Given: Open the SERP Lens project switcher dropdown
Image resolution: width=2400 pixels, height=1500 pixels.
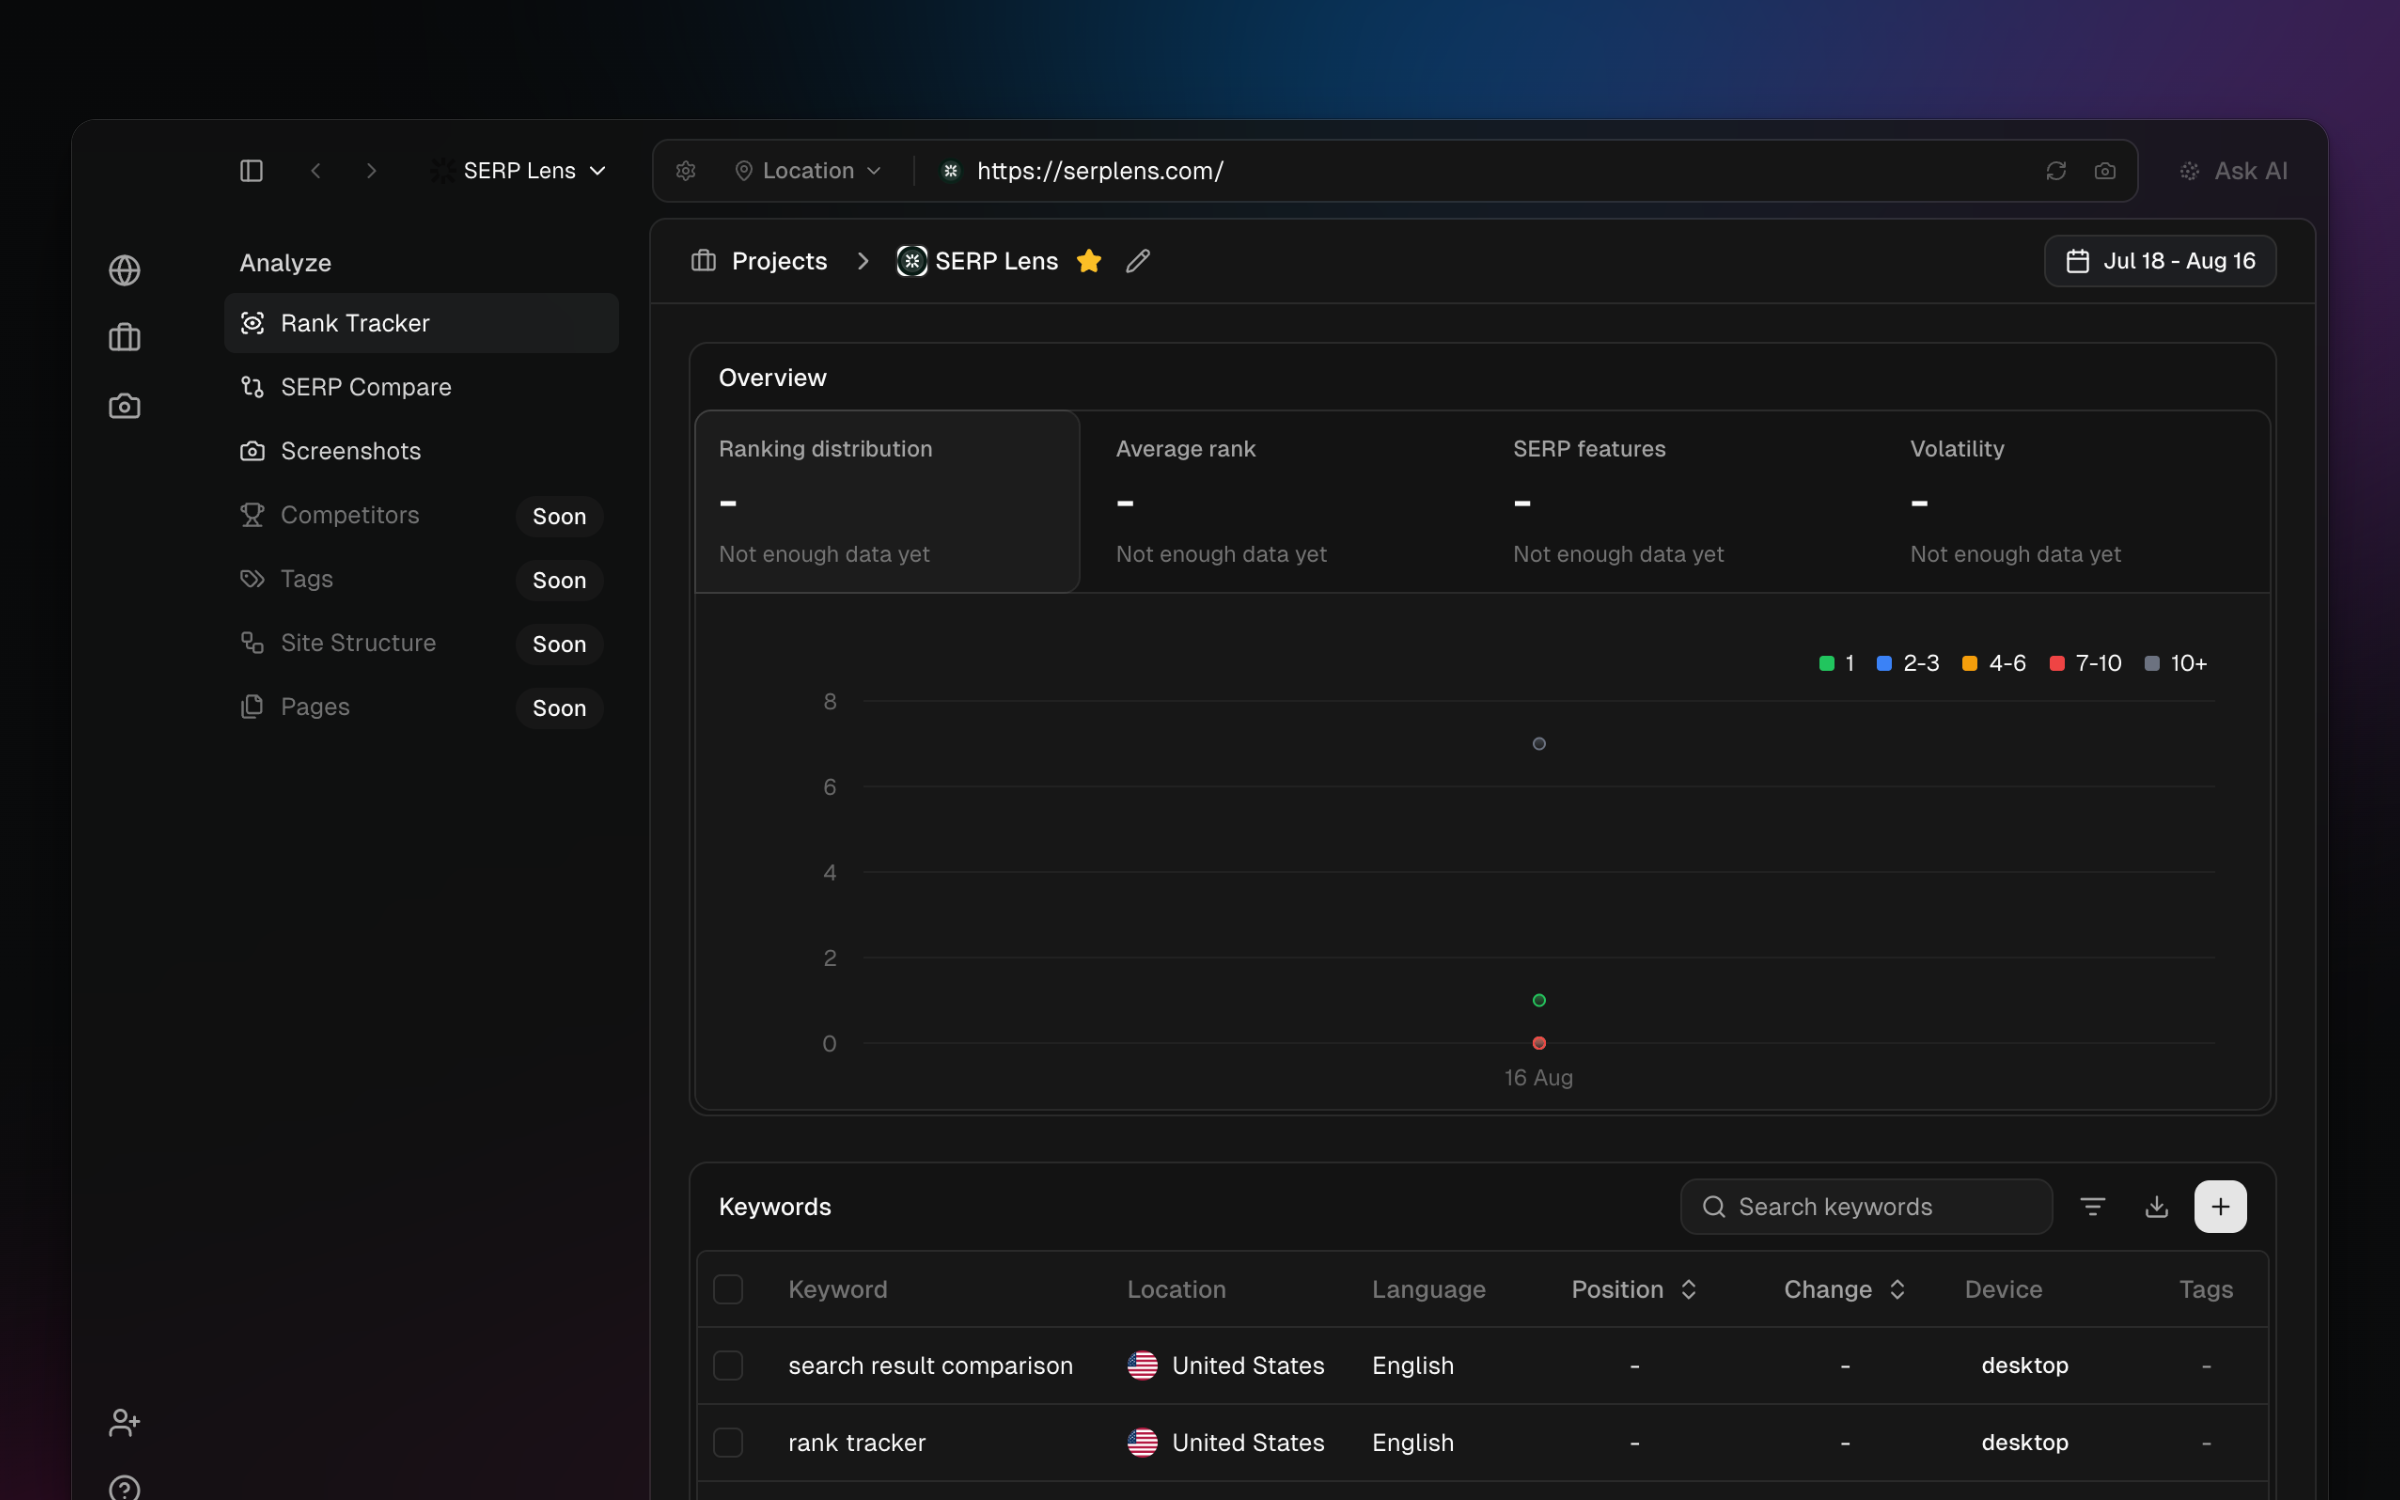Looking at the screenshot, I should 518,171.
